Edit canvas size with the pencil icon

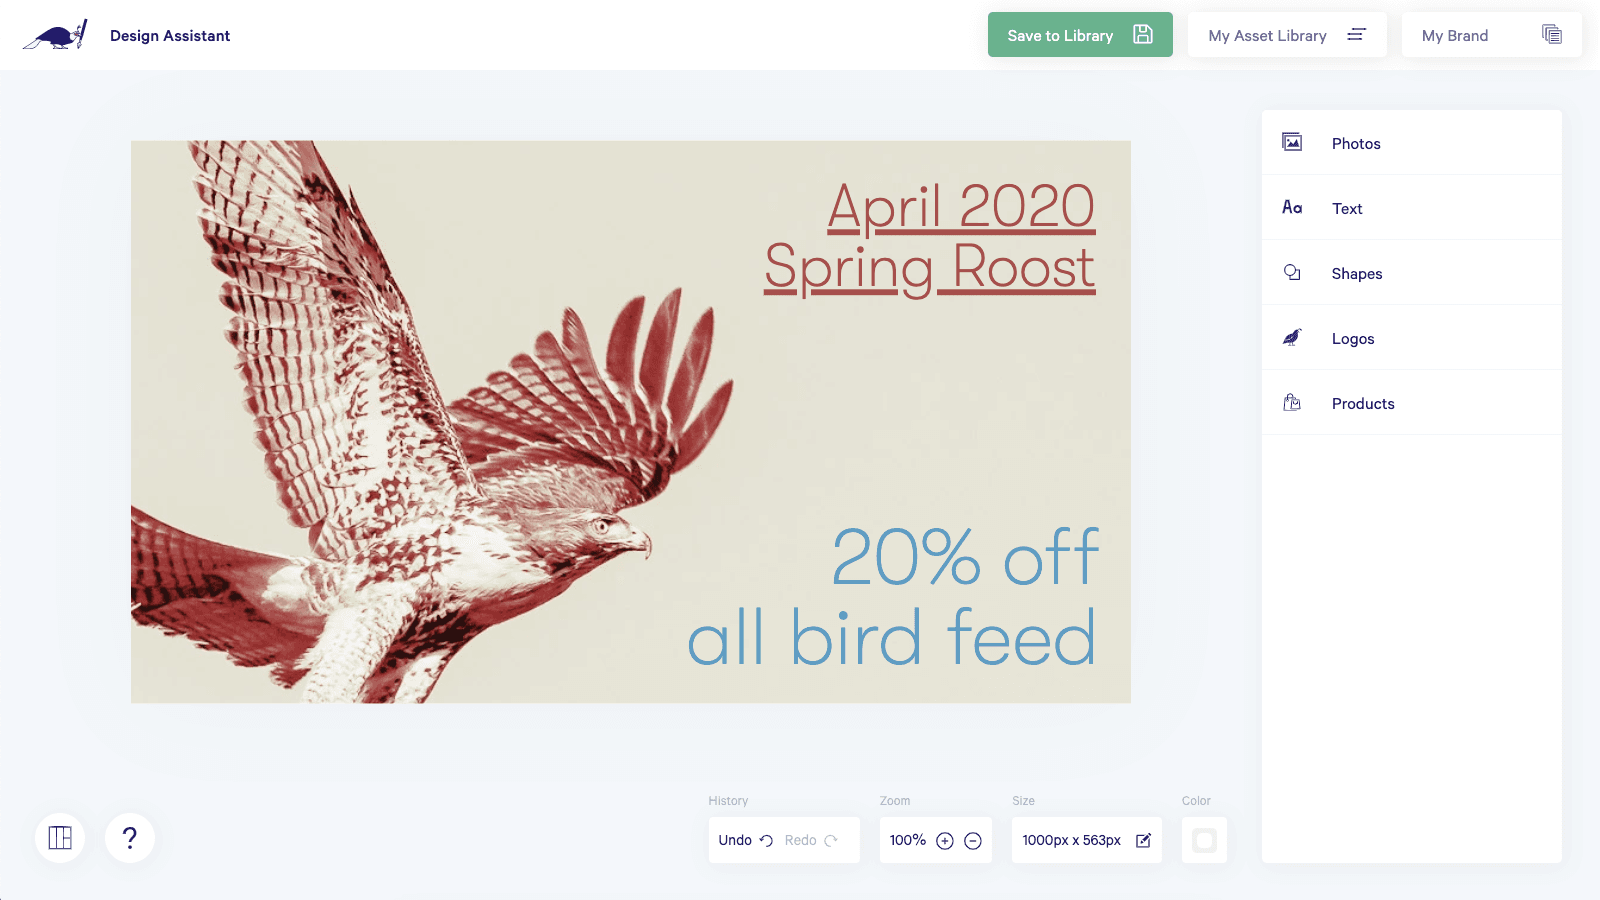(x=1143, y=840)
